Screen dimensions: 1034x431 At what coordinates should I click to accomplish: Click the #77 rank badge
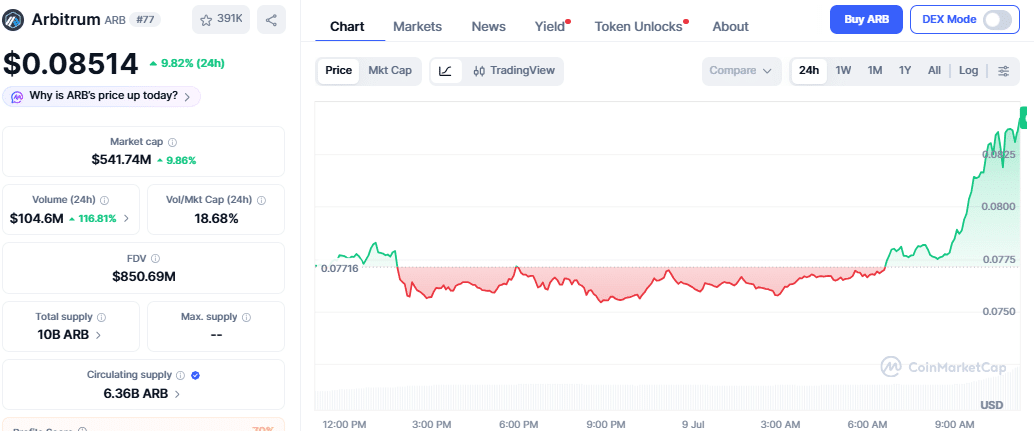[144, 19]
